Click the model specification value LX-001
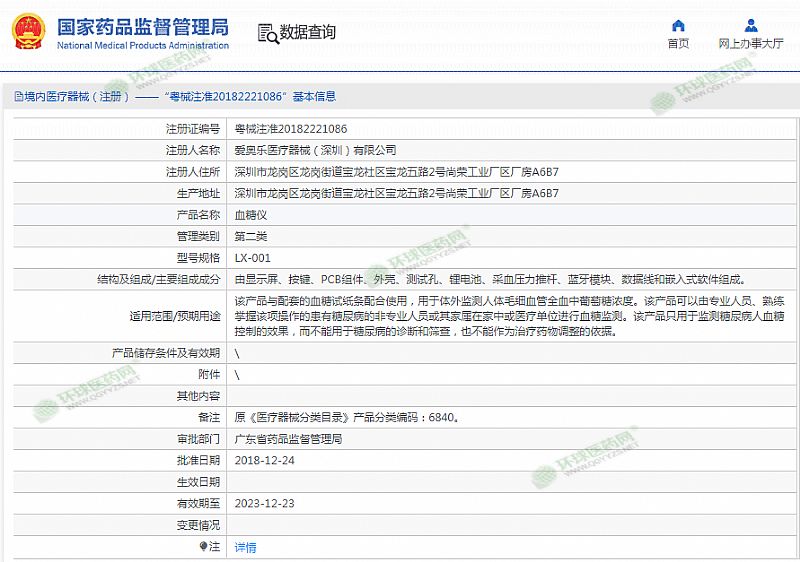 pyautogui.click(x=252, y=258)
